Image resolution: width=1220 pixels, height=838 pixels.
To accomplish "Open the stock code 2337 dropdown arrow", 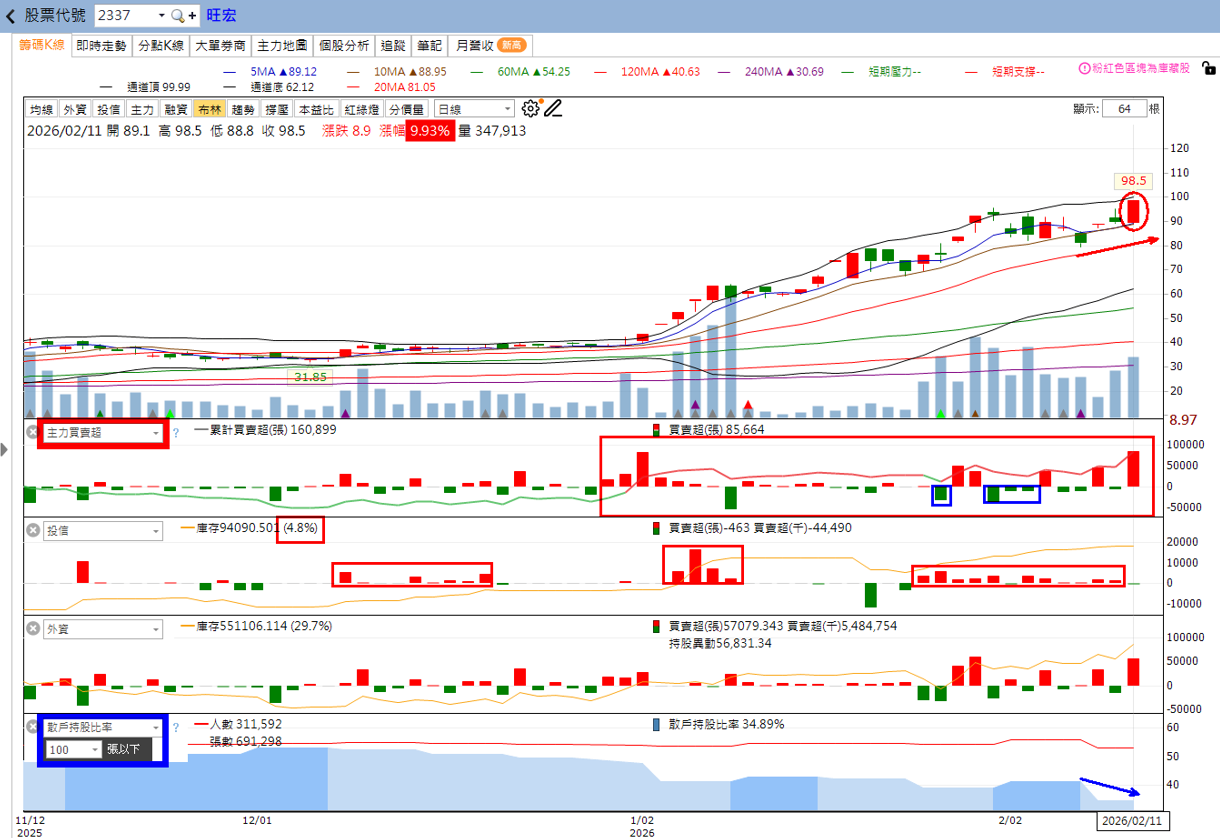I will click(162, 16).
